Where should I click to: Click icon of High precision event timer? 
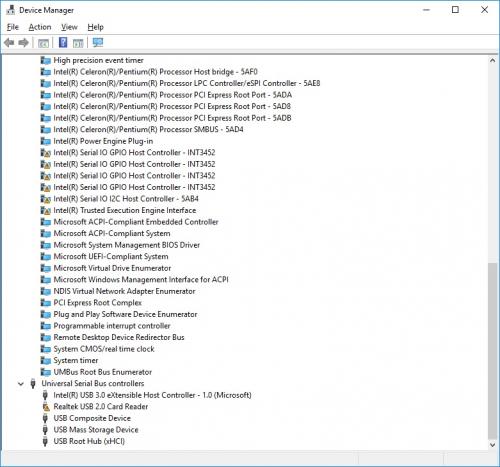(x=45, y=60)
